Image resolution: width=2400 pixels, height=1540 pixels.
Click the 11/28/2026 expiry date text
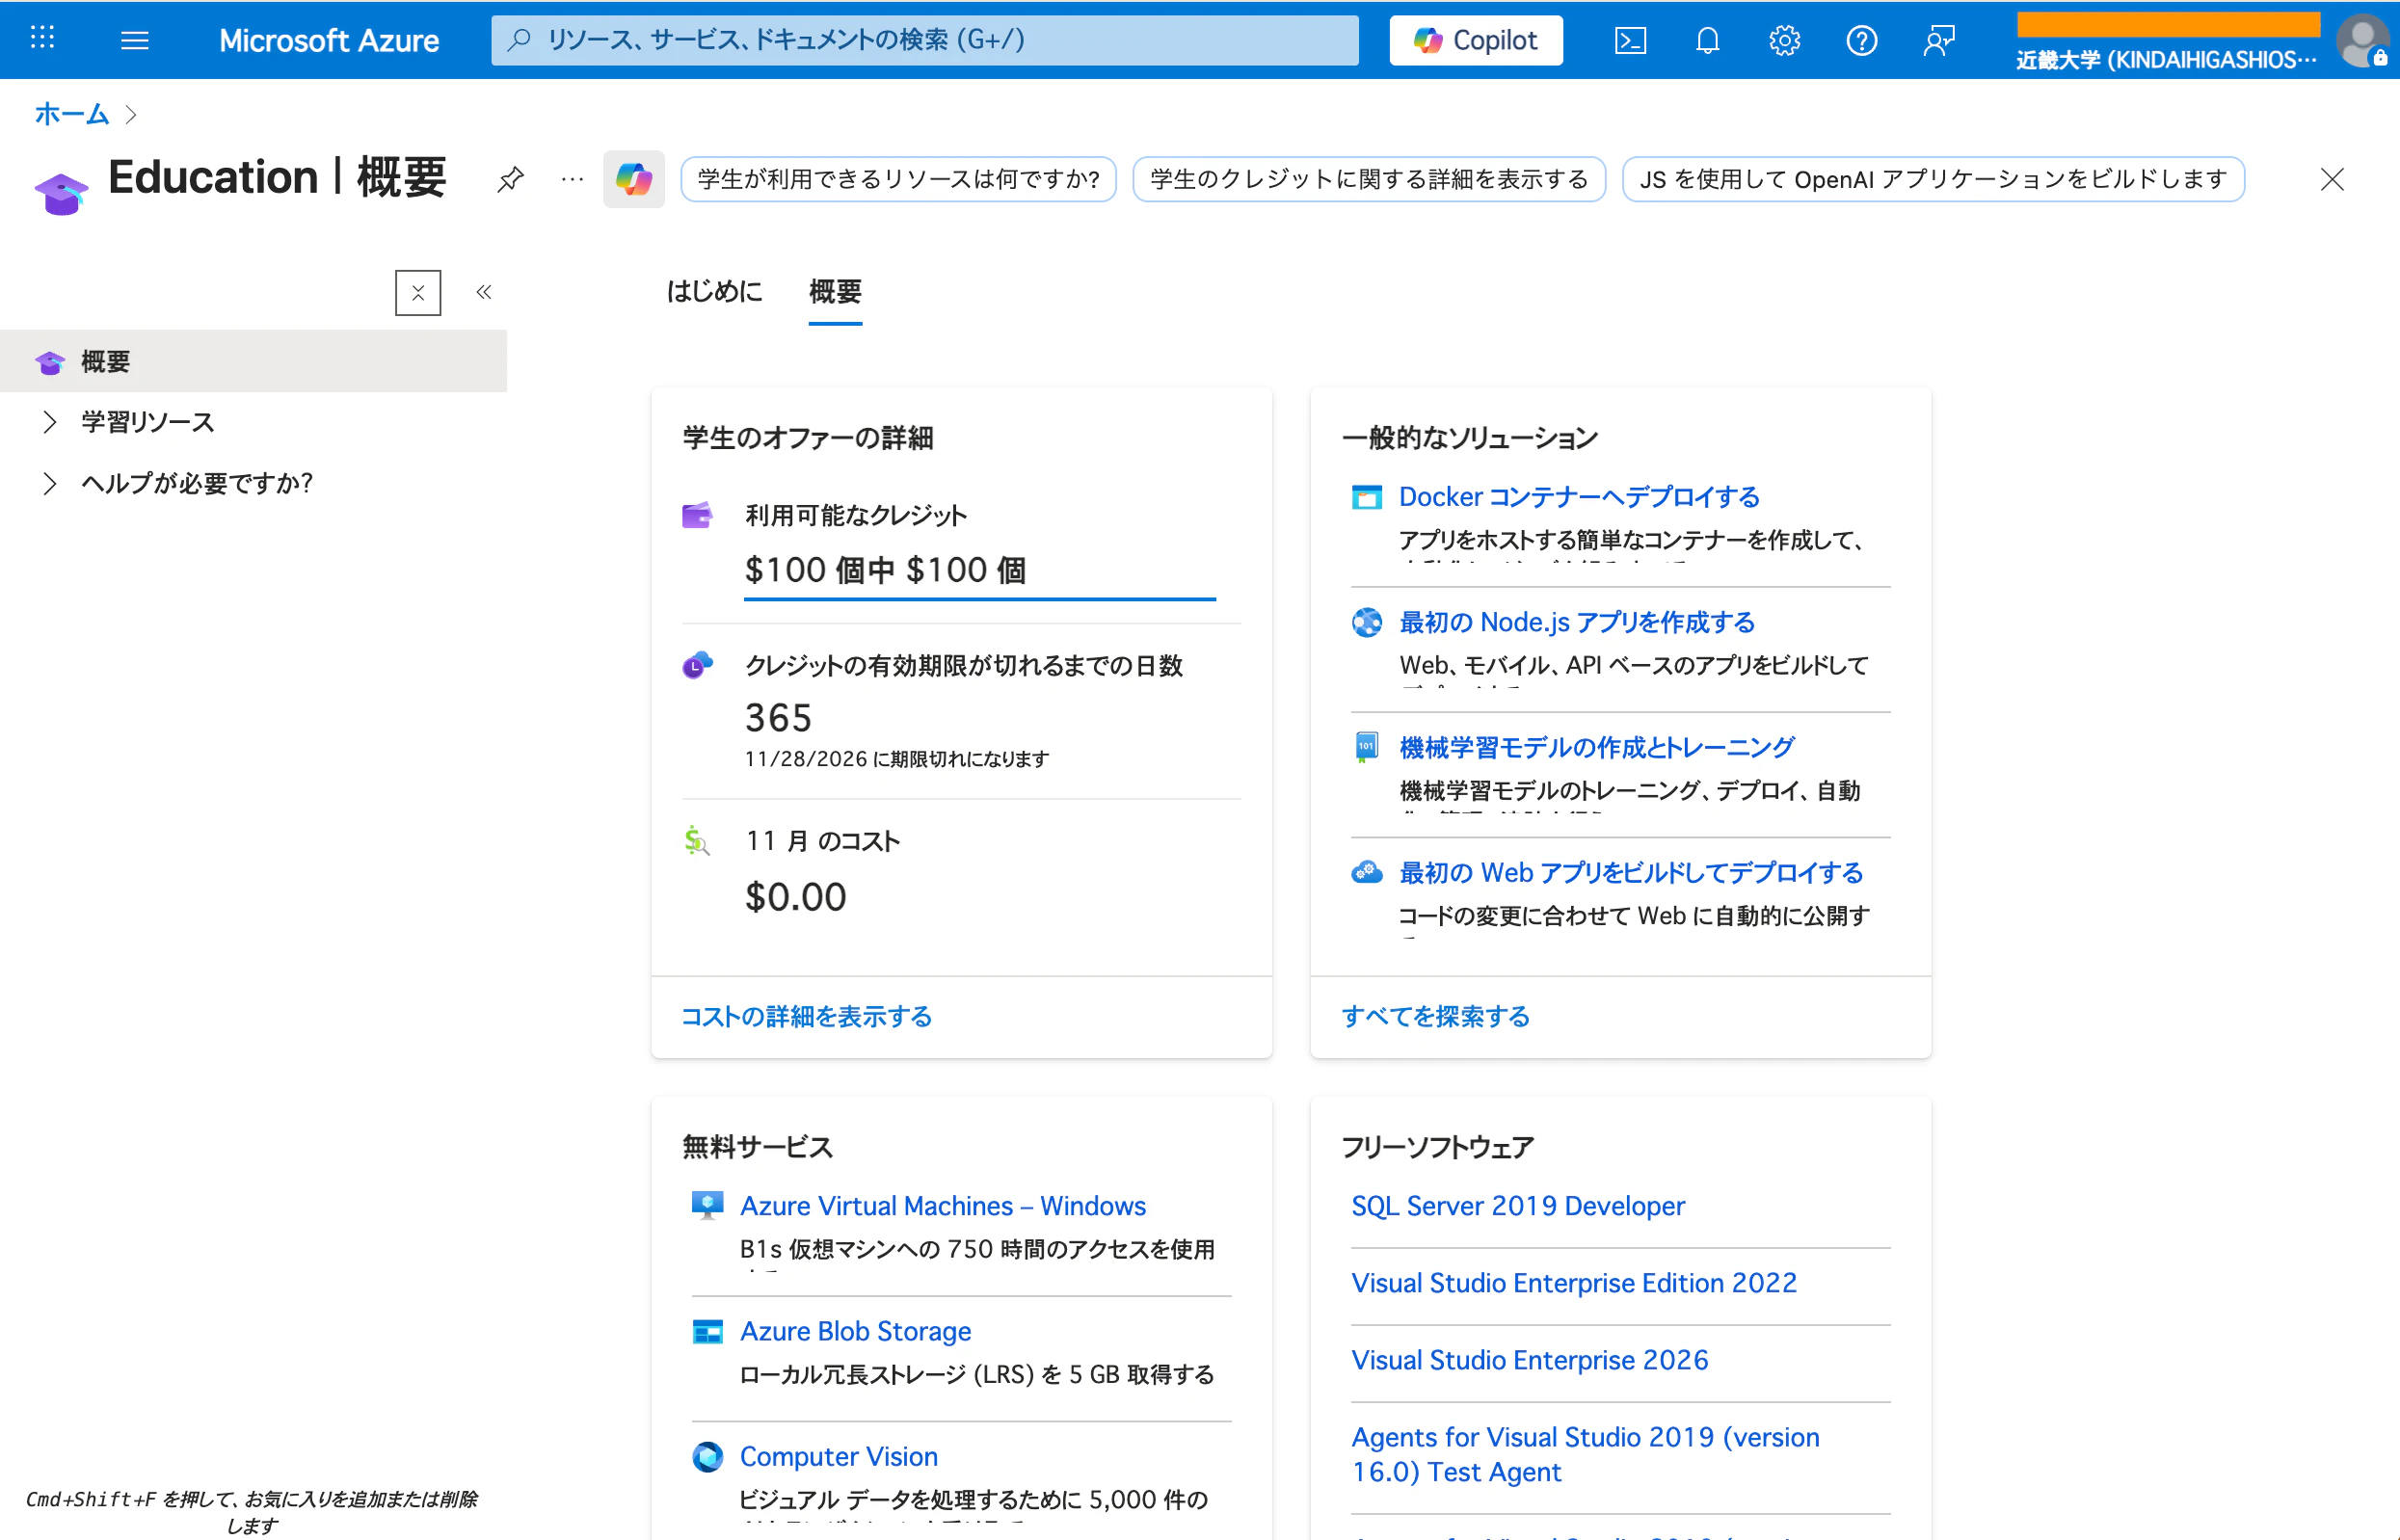tap(896, 758)
